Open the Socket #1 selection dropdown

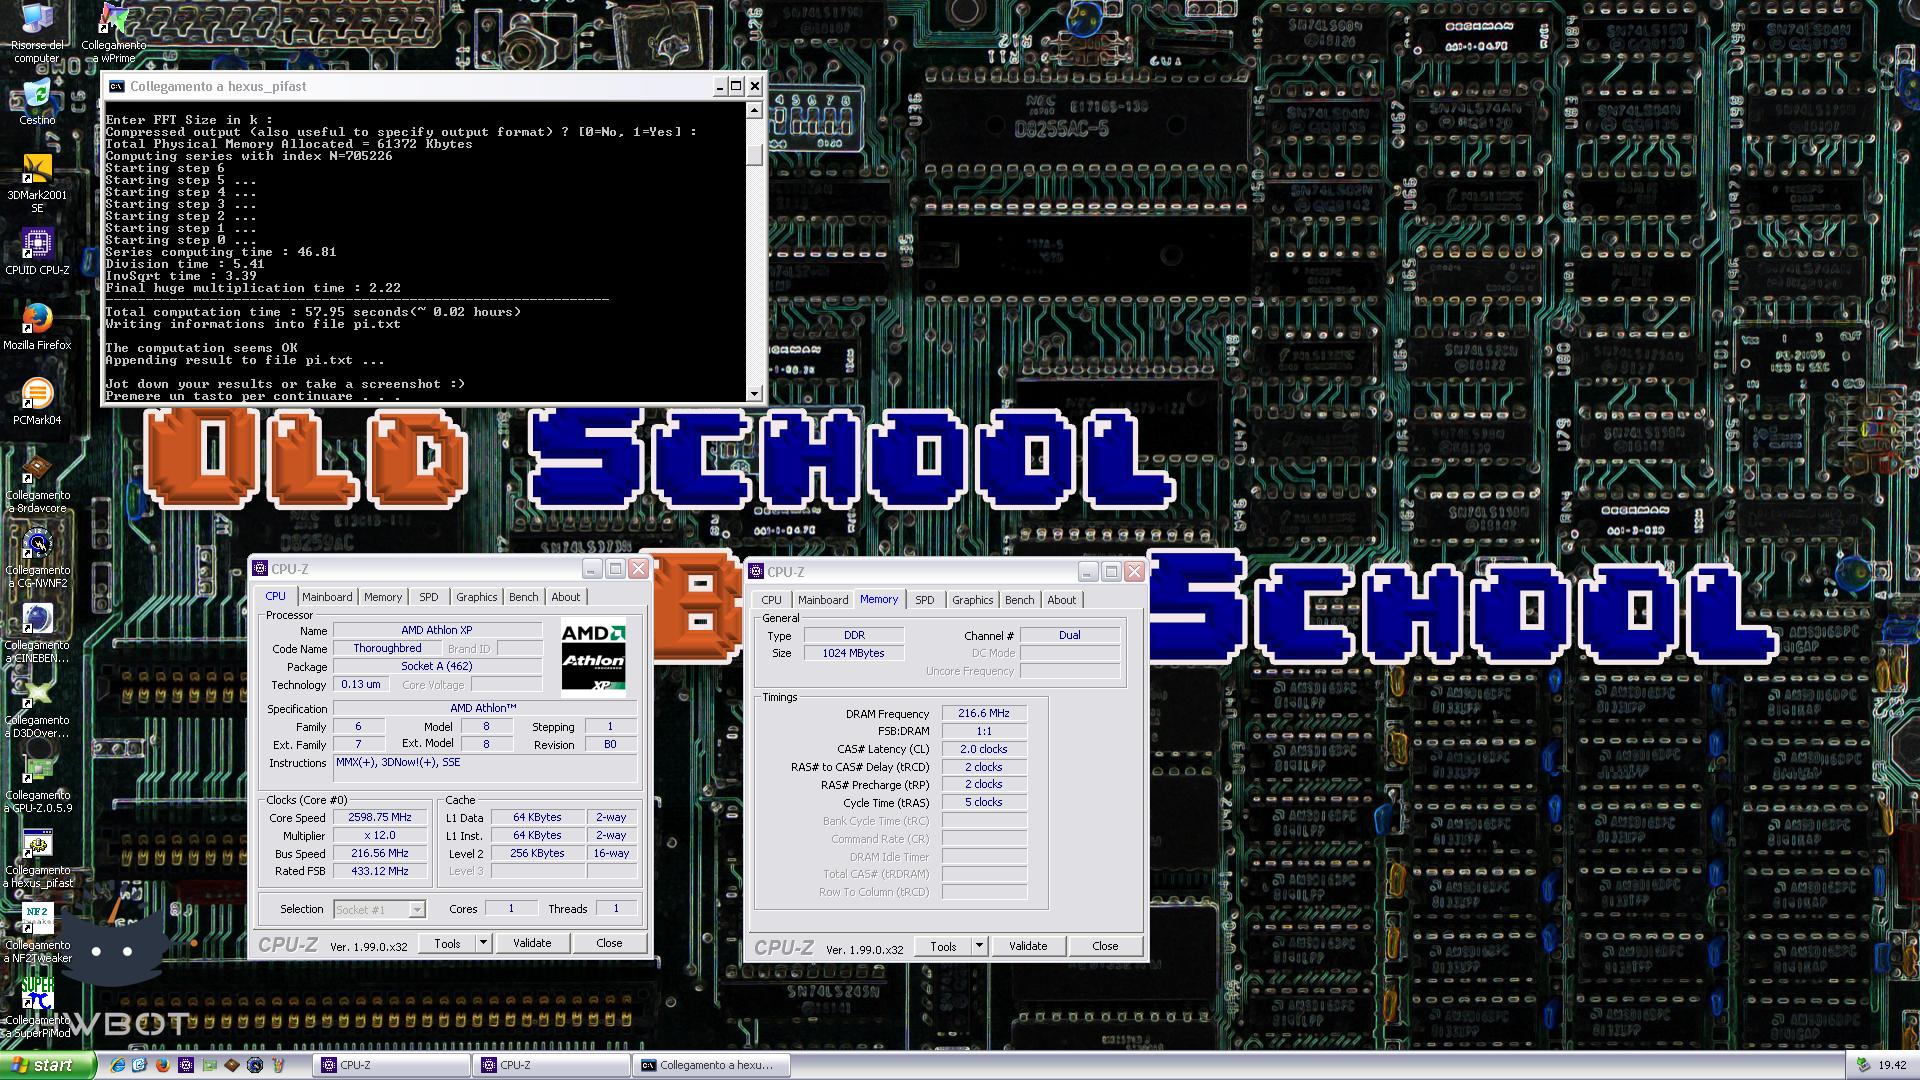pos(379,909)
